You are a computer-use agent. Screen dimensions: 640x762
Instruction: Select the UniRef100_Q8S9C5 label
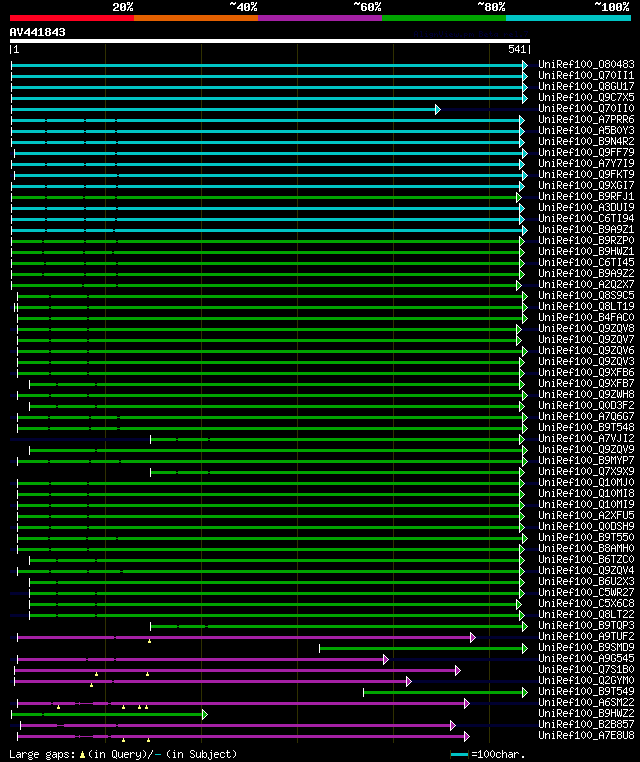coord(586,295)
